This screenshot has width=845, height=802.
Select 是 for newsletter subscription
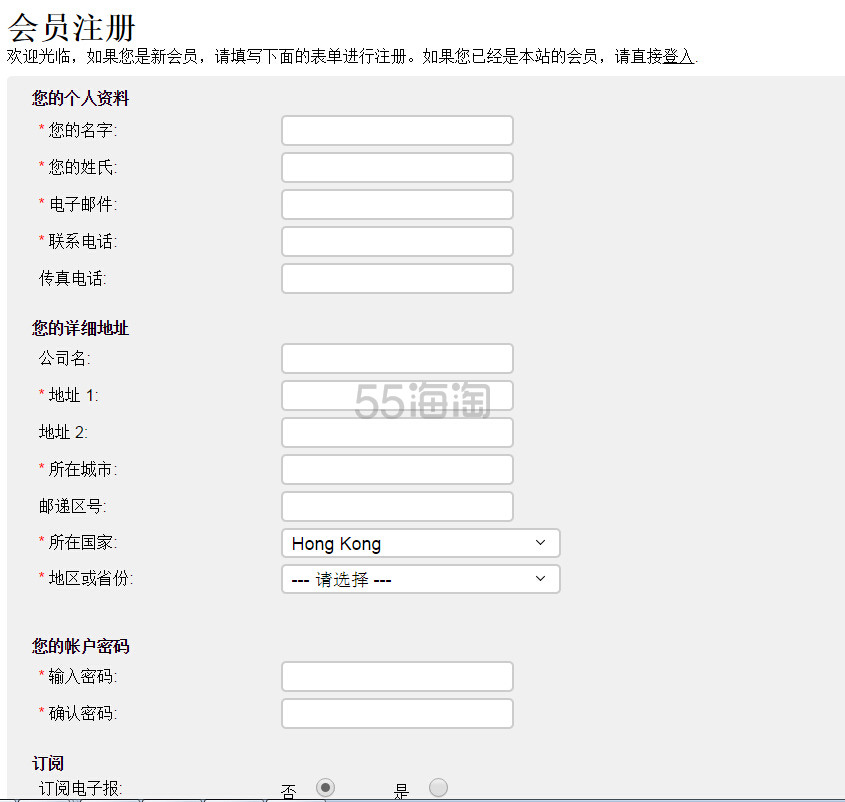438,787
